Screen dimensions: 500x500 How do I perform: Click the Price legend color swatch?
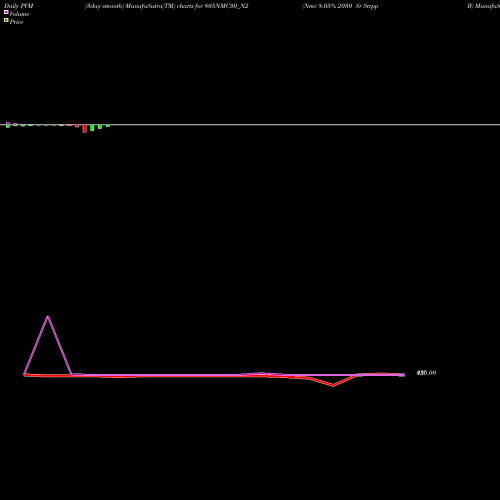(x=6, y=21)
